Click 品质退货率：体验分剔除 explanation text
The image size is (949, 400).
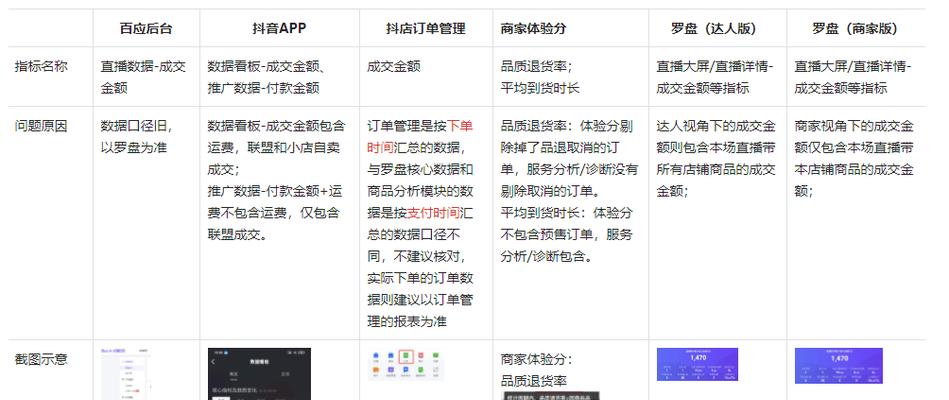coord(569,159)
